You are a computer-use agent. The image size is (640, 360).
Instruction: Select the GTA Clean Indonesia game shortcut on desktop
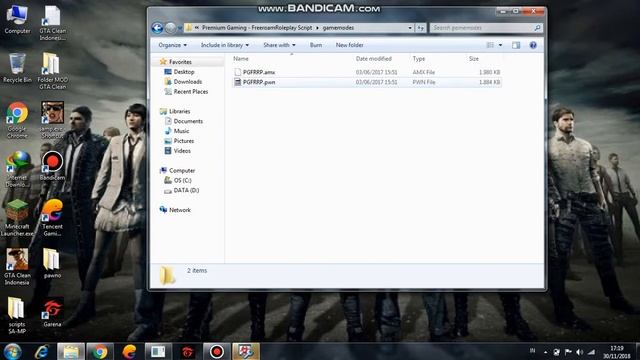point(17,267)
